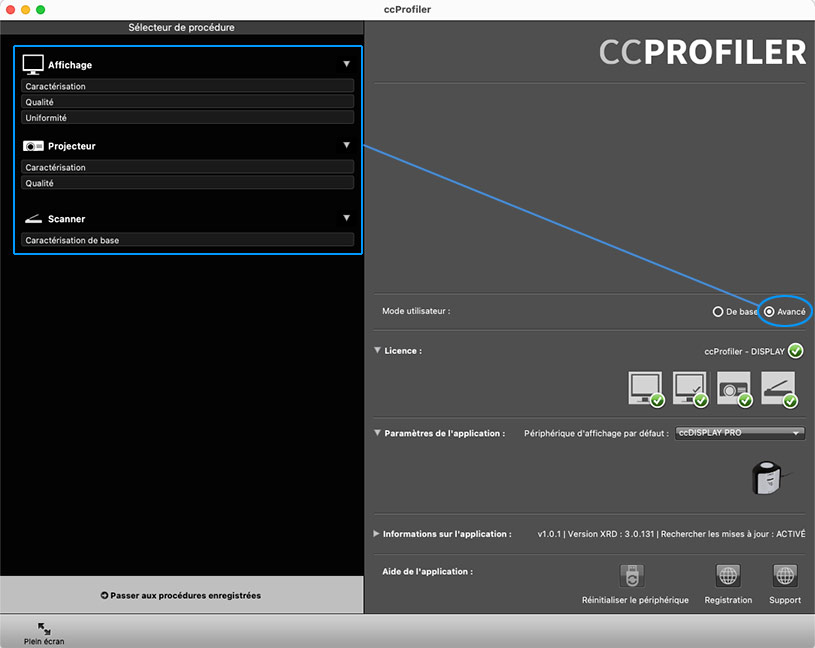Choose Caractérisation under Affichage

(x=188, y=86)
